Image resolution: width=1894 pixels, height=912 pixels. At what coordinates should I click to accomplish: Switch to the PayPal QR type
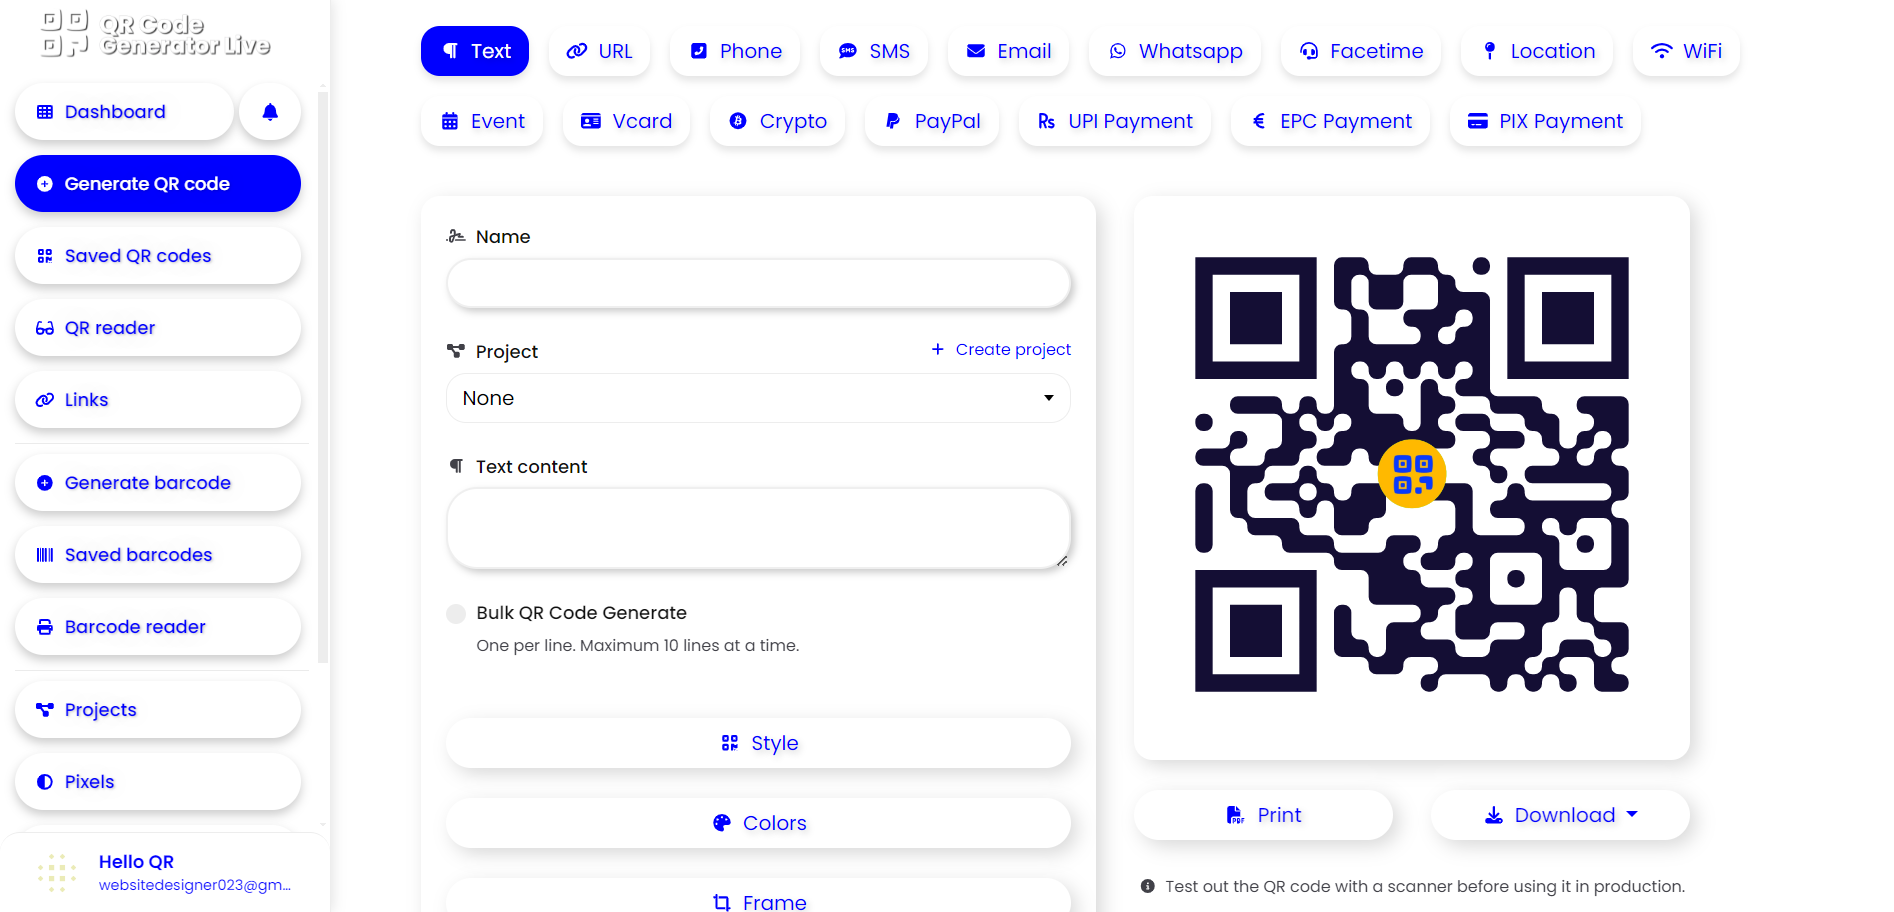coord(932,121)
